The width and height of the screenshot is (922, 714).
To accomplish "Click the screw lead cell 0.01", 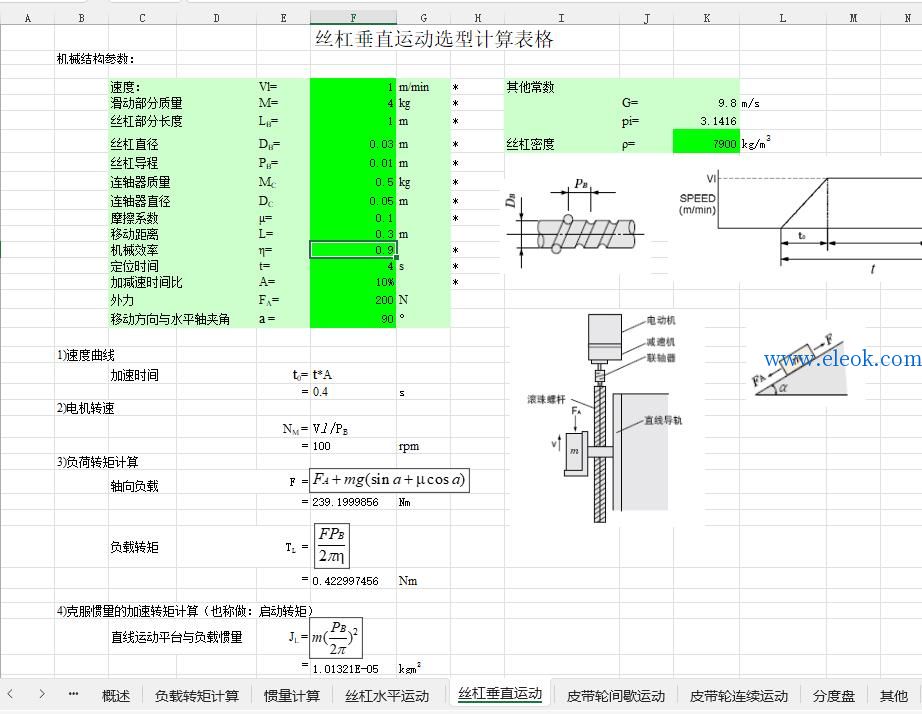I will [x=353, y=163].
